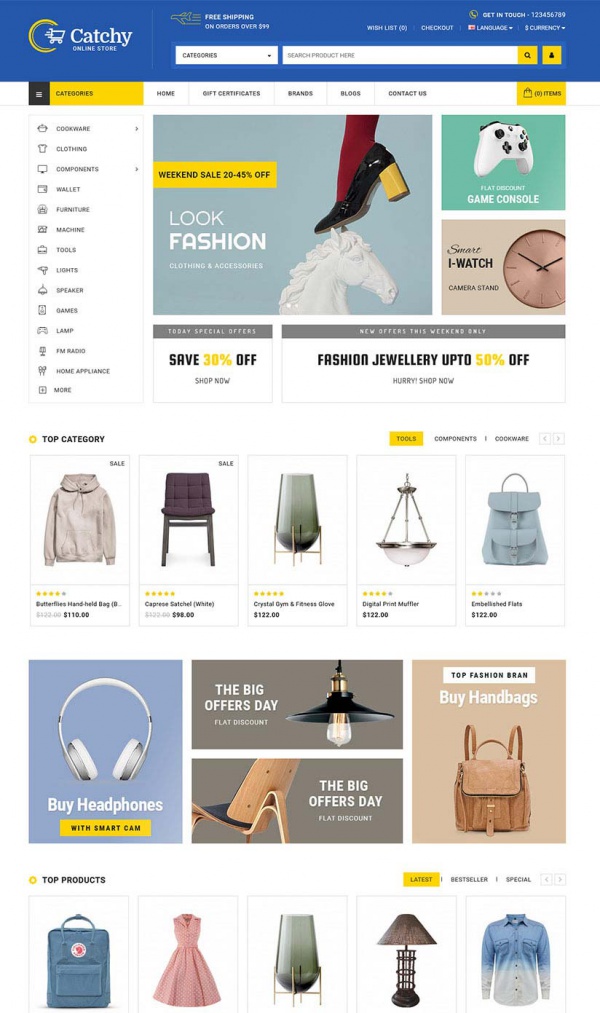Select the Games icon in sidebar
600x1013 pixels.
click(43, 310)
